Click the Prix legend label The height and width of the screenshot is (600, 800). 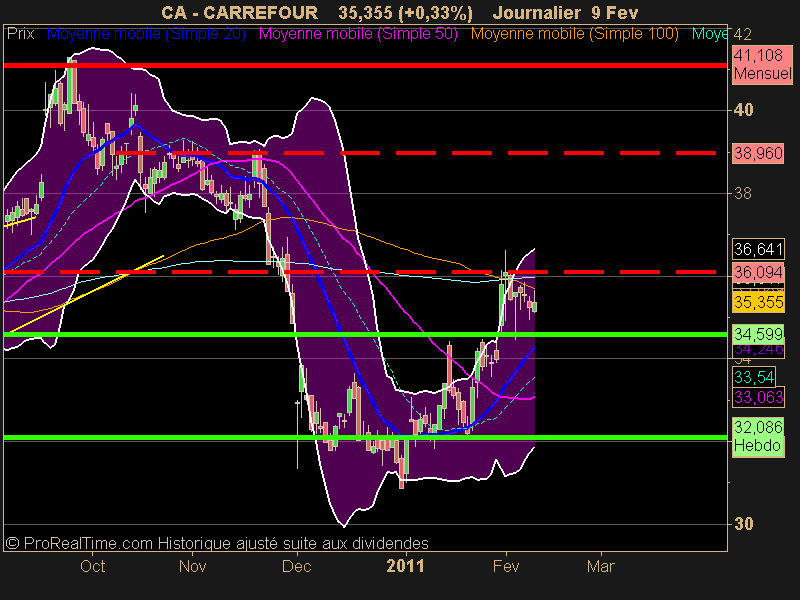coord(20,34)
